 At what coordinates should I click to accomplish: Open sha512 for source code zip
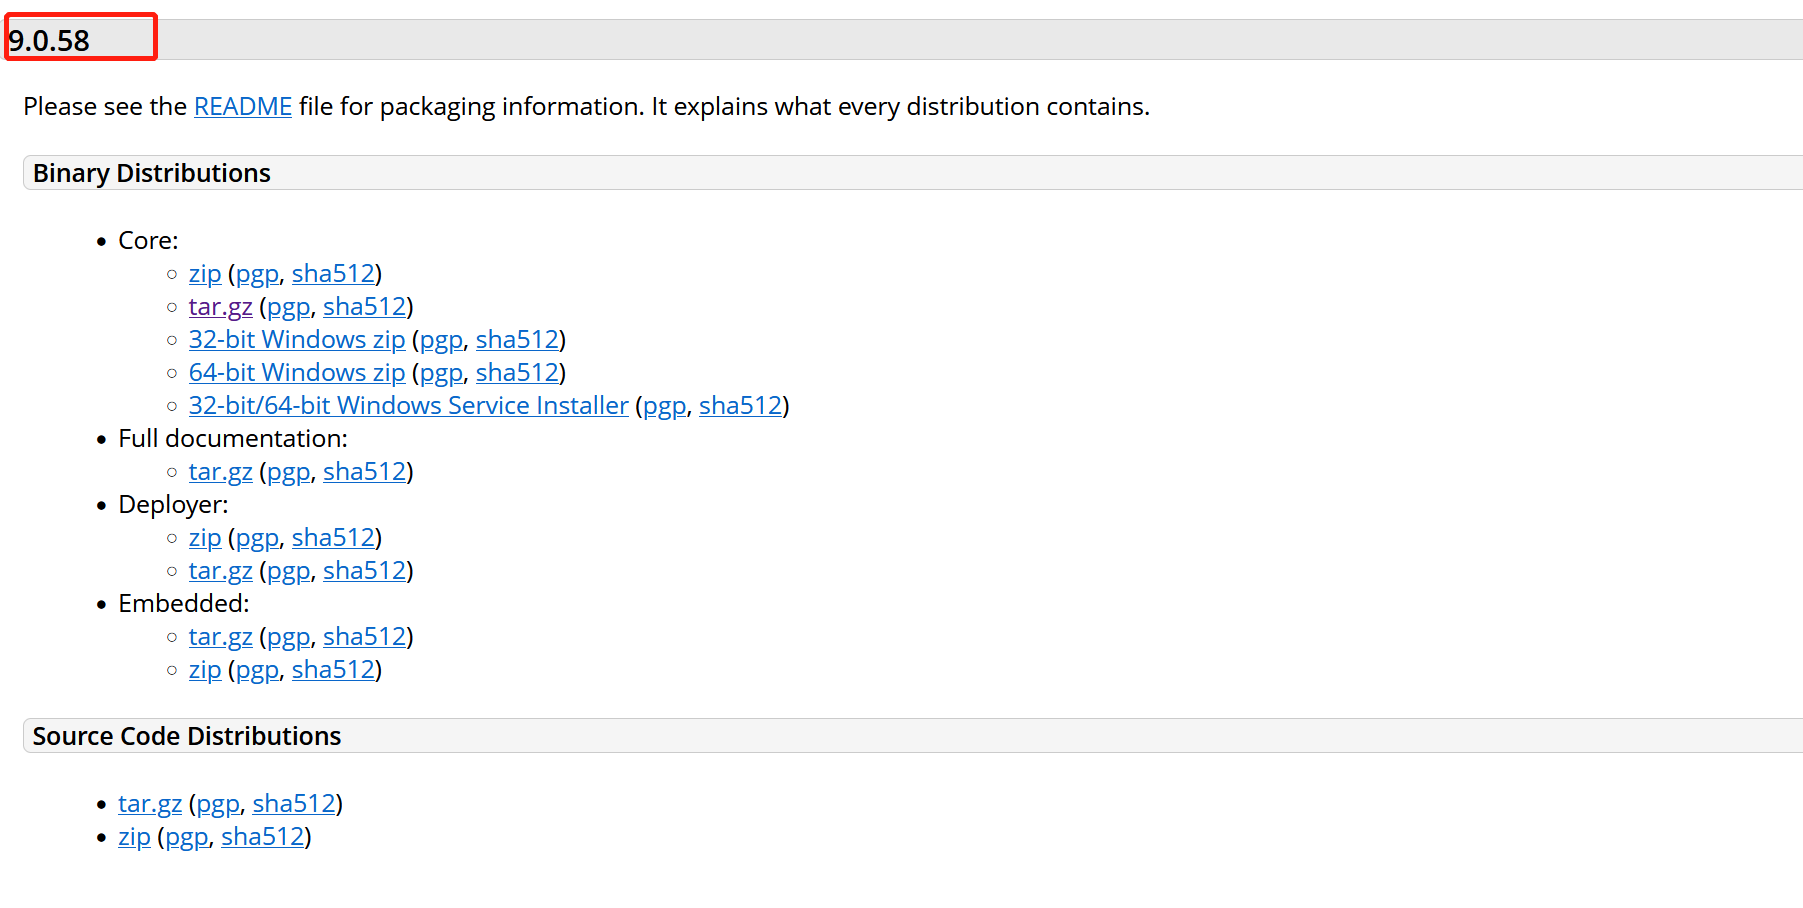(262, 837)
